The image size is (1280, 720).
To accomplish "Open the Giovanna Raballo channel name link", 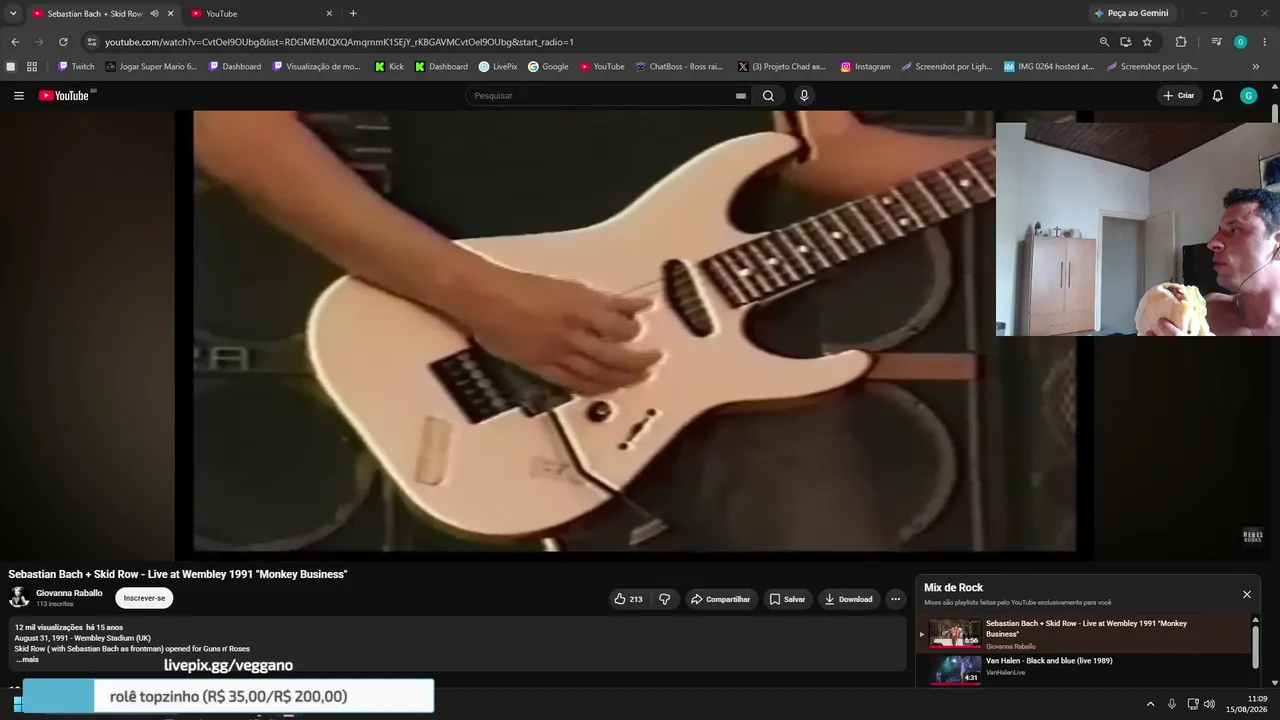I will 69,593.
